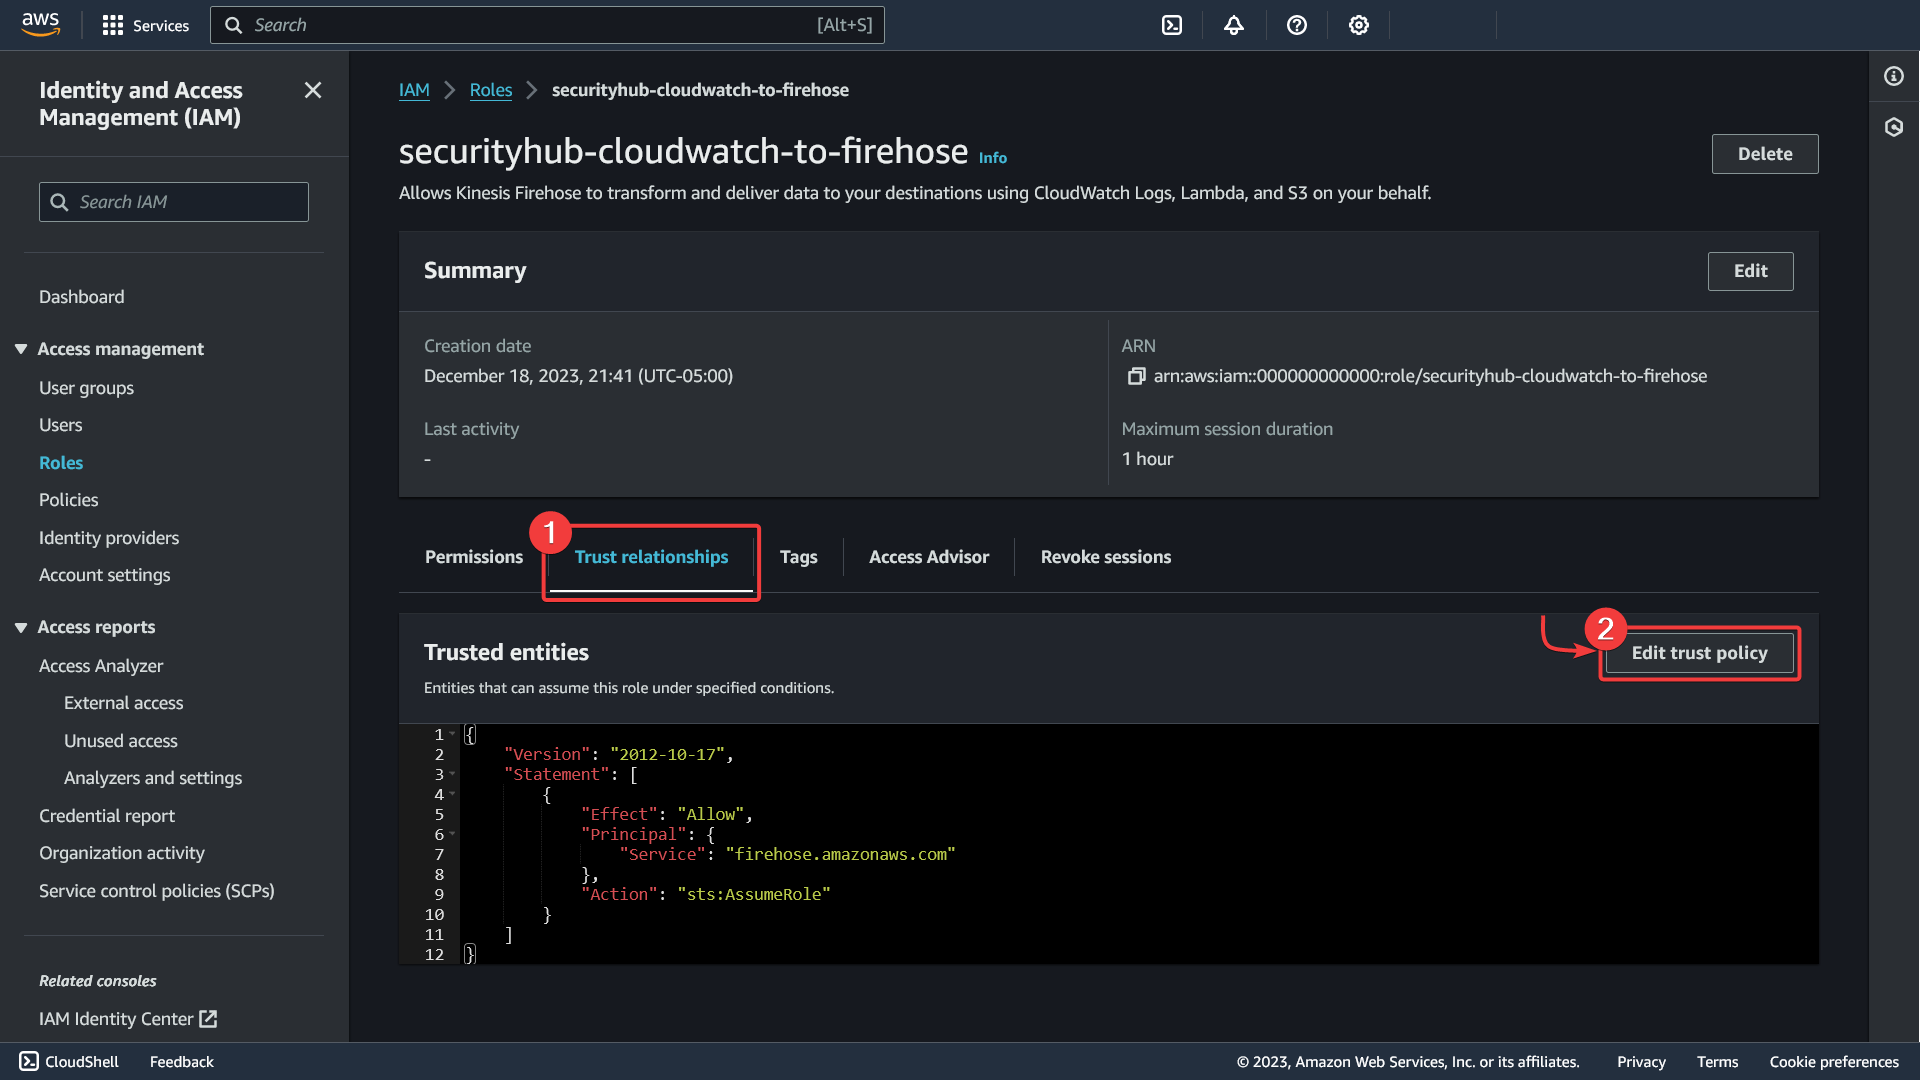Click the Delete role button

tap(1763, 154)
